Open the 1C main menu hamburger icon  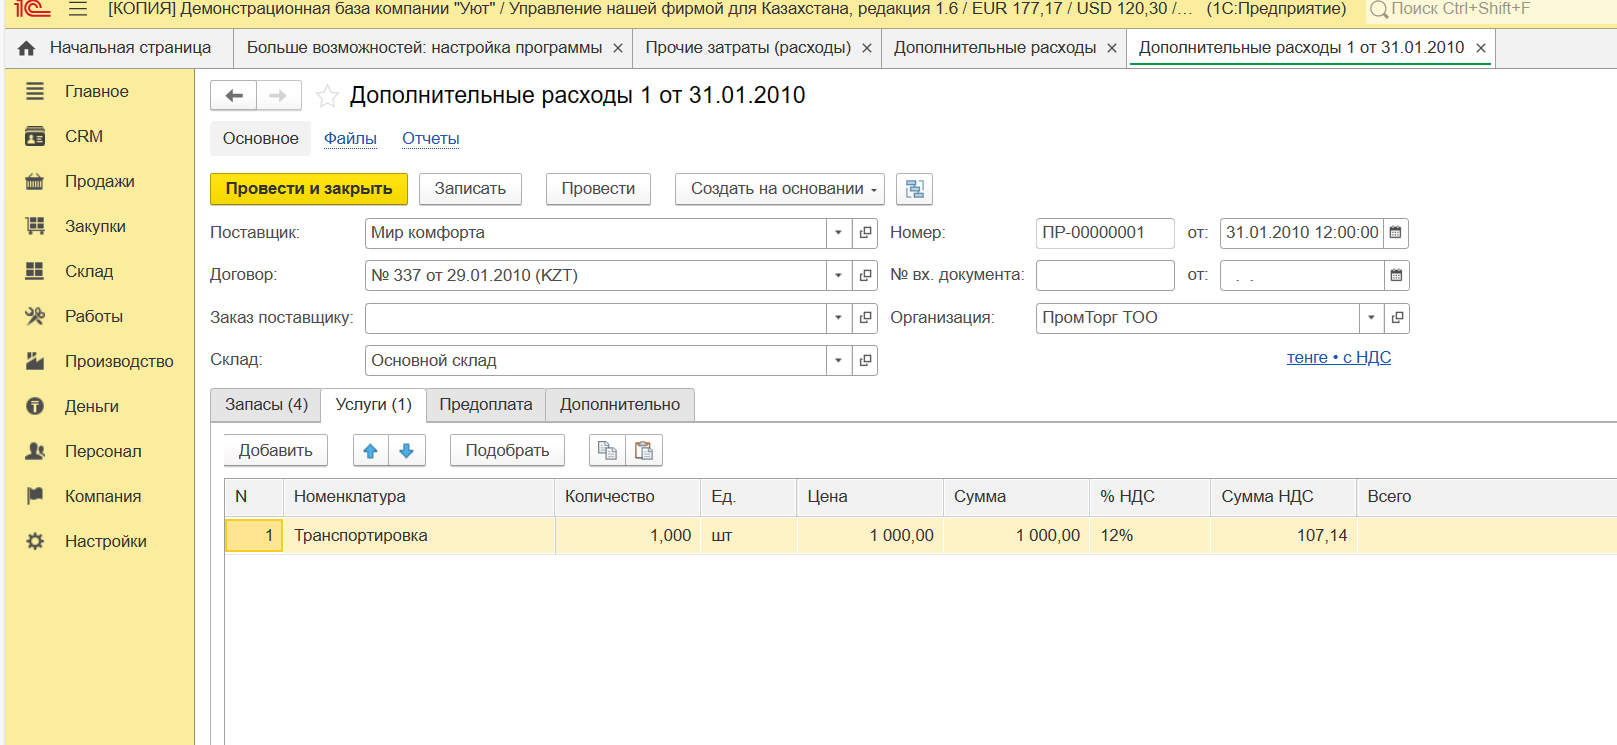[x=78, y=10]
